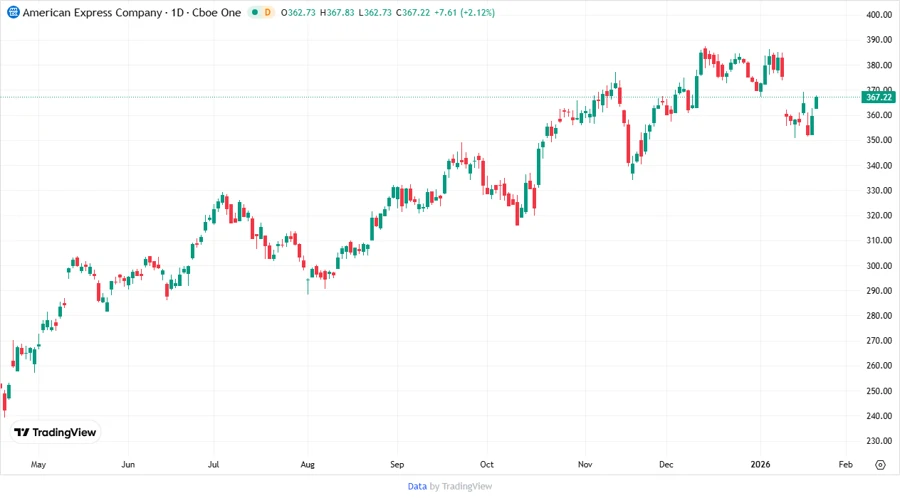Click the Aug label on time axis

click(308, 464)
